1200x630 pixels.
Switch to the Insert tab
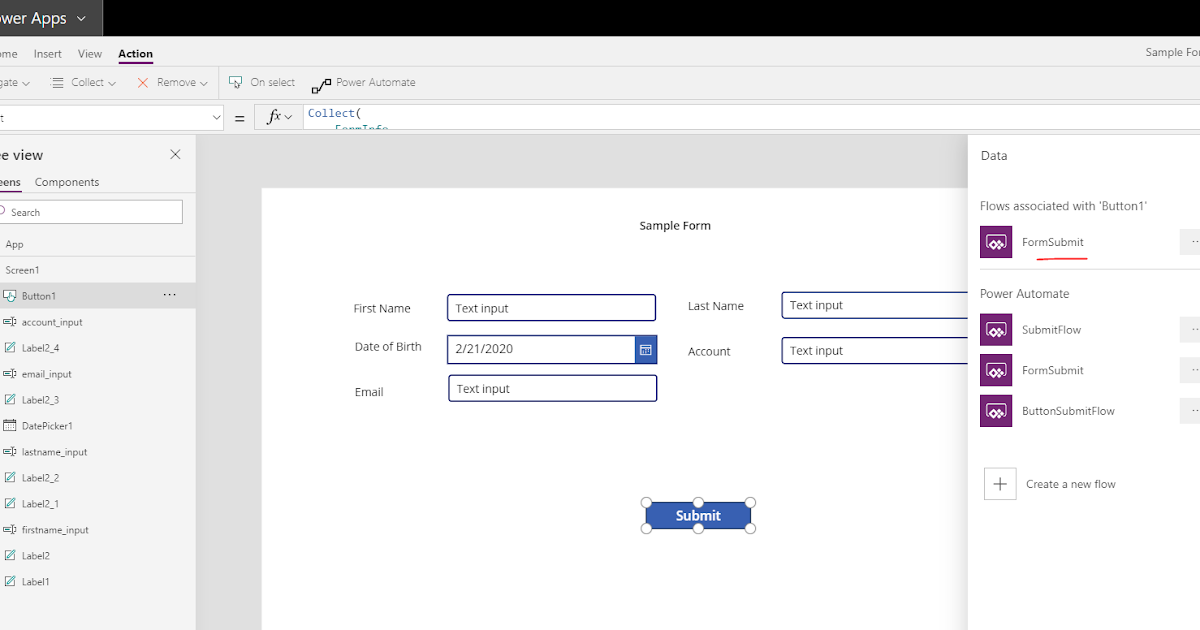click(x=47, y=53)
